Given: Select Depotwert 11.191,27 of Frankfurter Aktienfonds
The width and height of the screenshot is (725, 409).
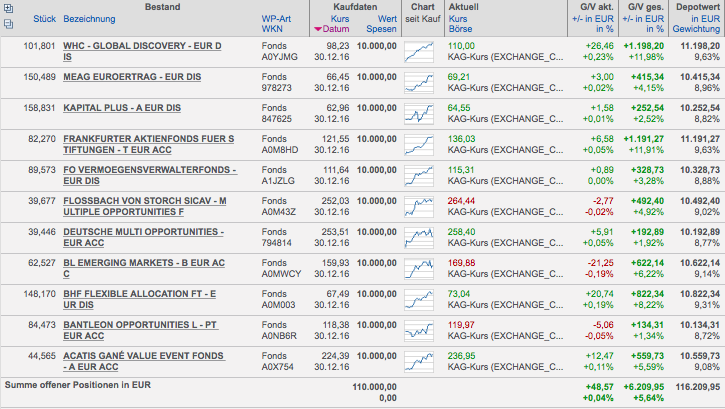Looking at the screenshot, I should pos(700,139).
